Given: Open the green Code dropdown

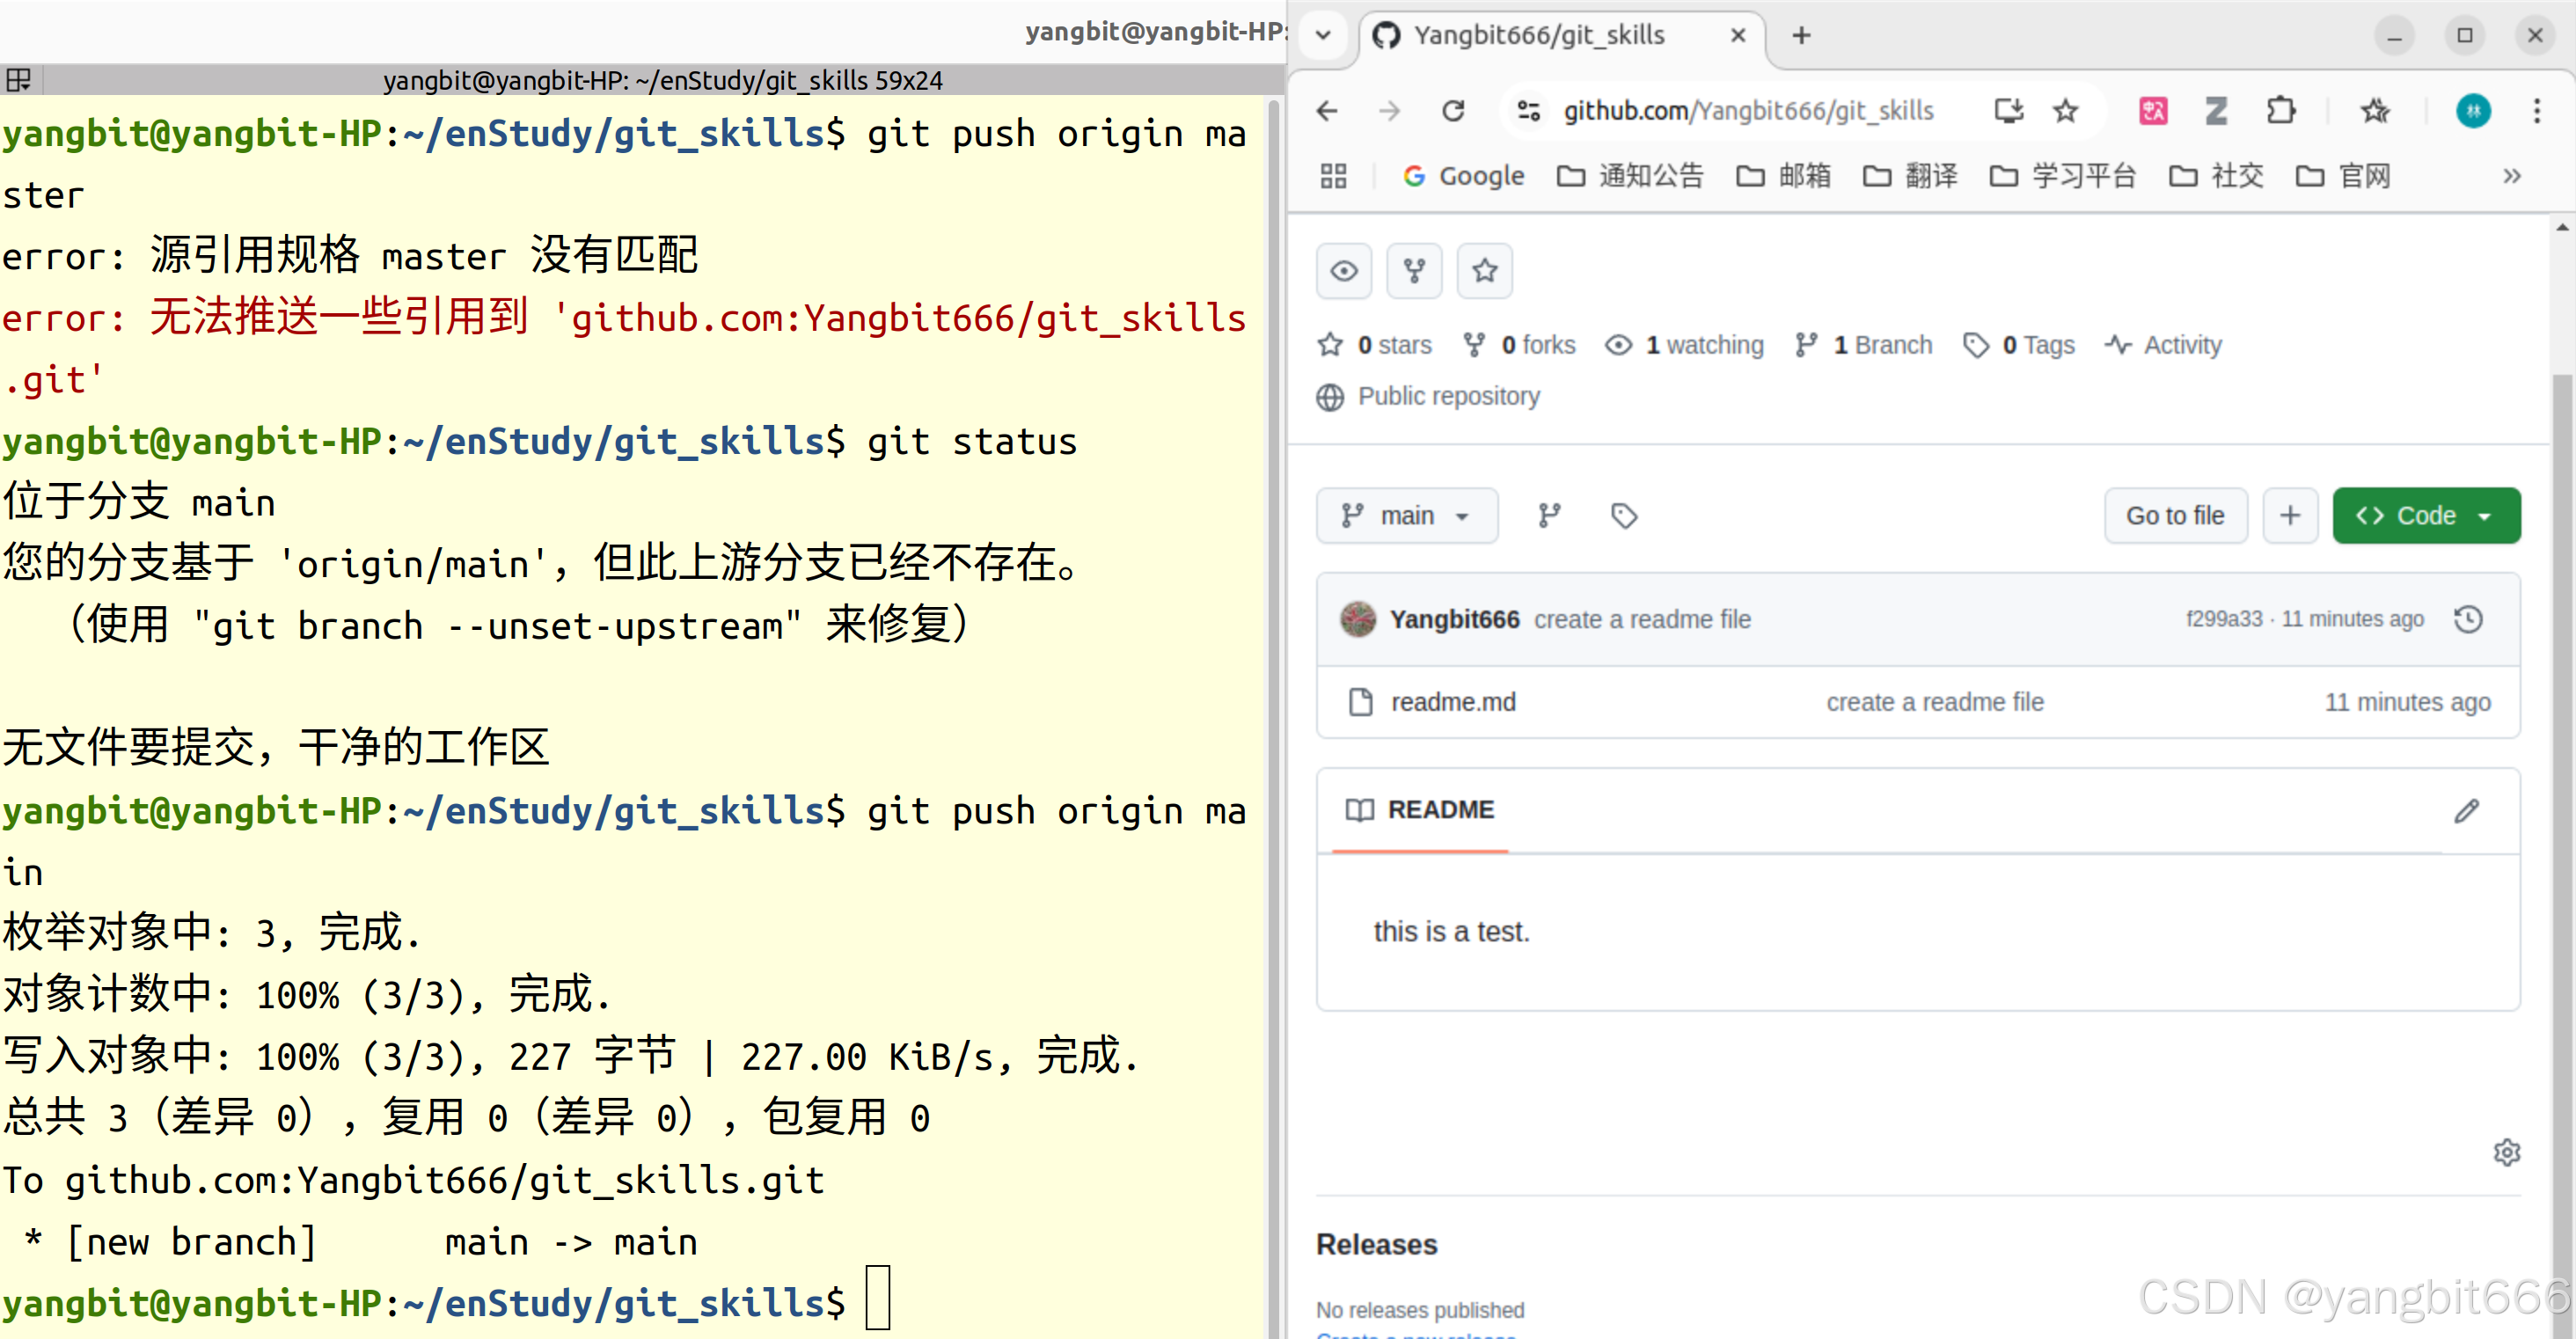Looking at the screenshot, I should (x=2426, y=516).
